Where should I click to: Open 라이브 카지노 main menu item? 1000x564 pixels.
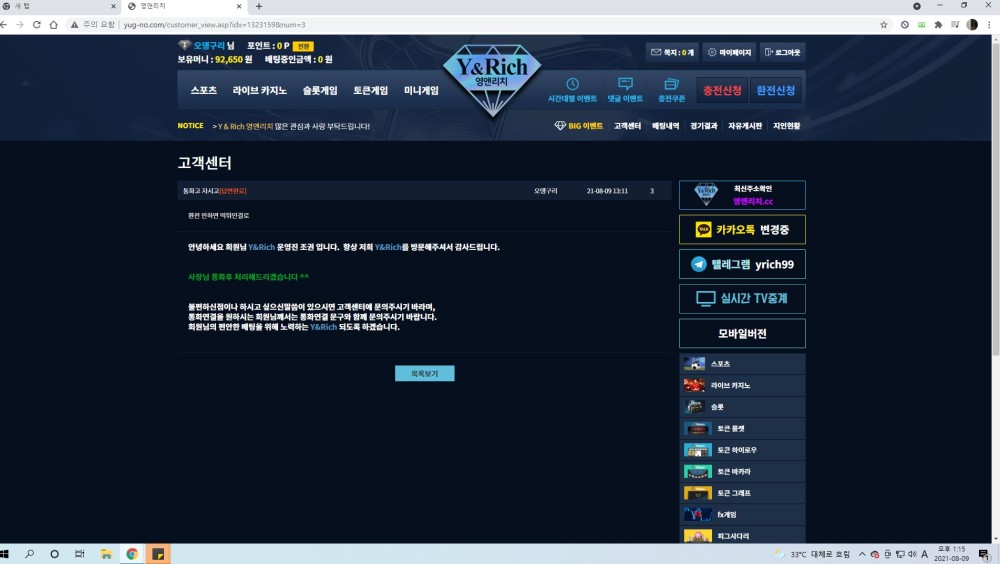pos(260,91)
